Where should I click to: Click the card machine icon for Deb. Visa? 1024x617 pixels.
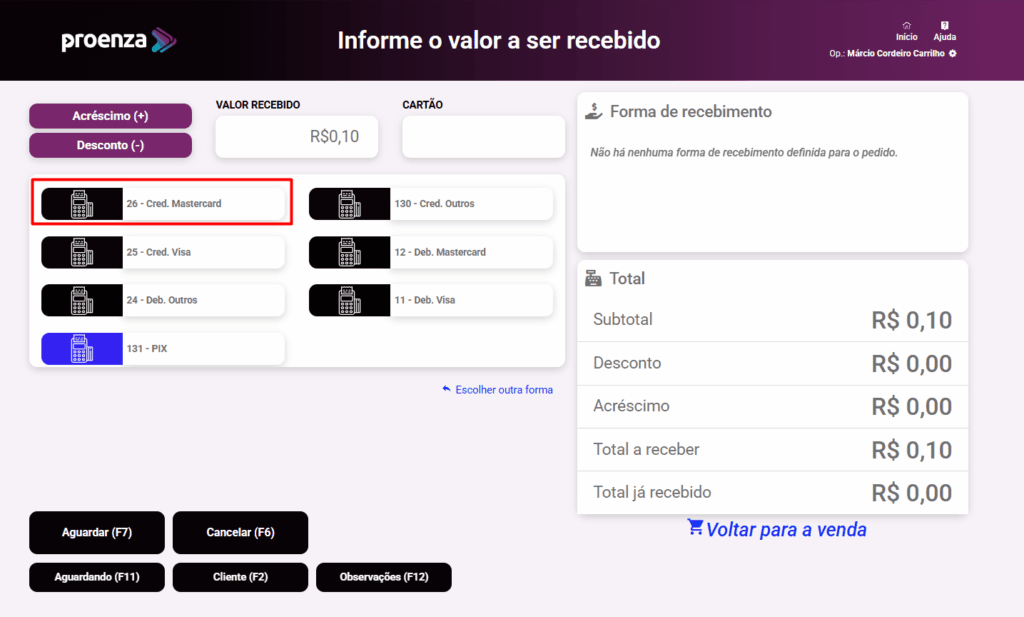tap(349, 300)
